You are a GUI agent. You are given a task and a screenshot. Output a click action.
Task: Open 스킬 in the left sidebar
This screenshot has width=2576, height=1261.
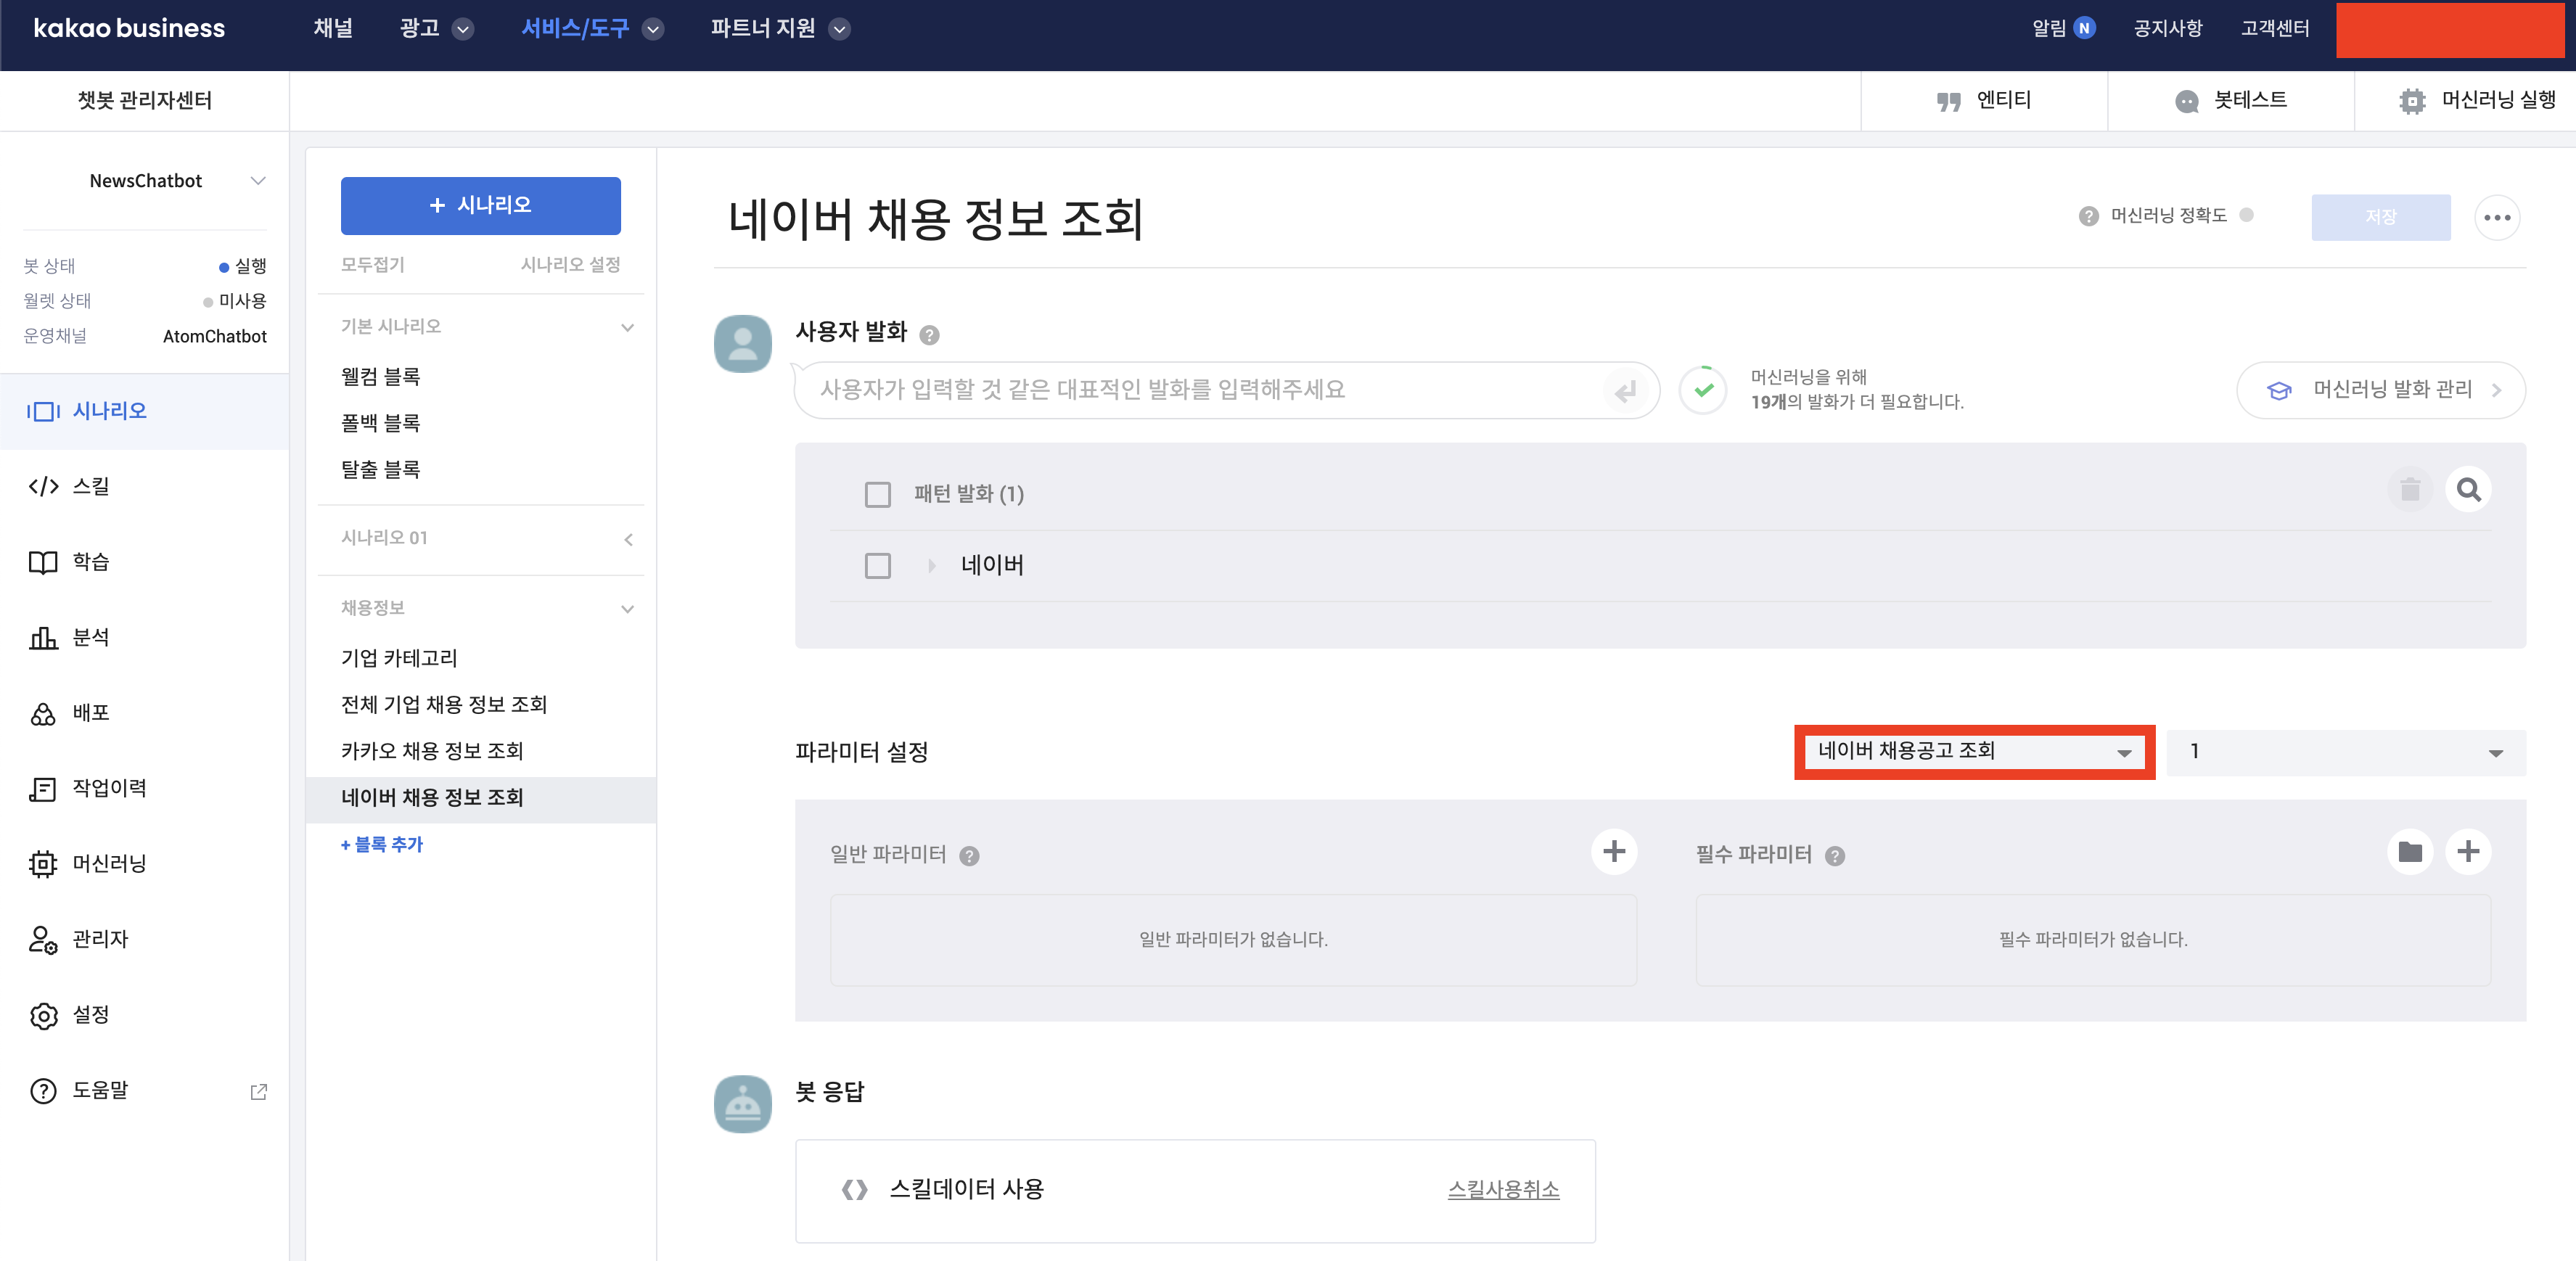(90, 486)
